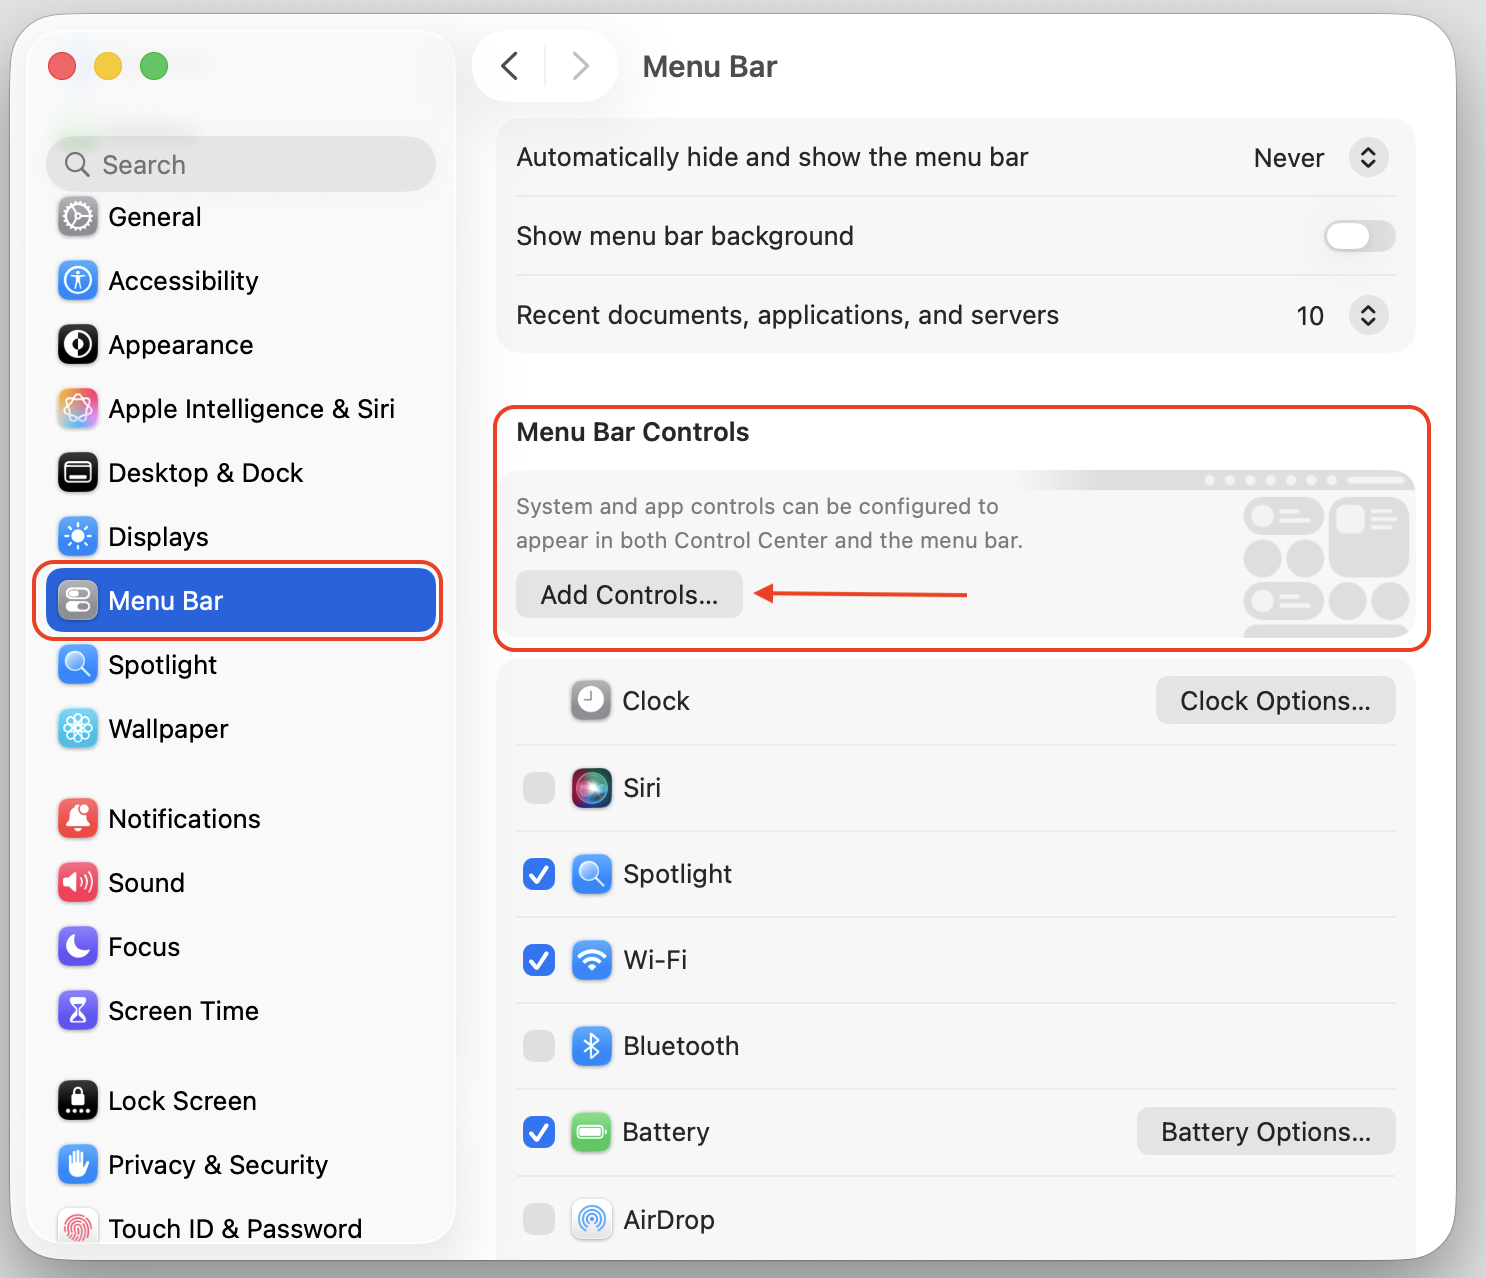Click 'Privacy & Security' label in sidebar
This screenshot has height=1278, width=1486.
(218, 1165)
